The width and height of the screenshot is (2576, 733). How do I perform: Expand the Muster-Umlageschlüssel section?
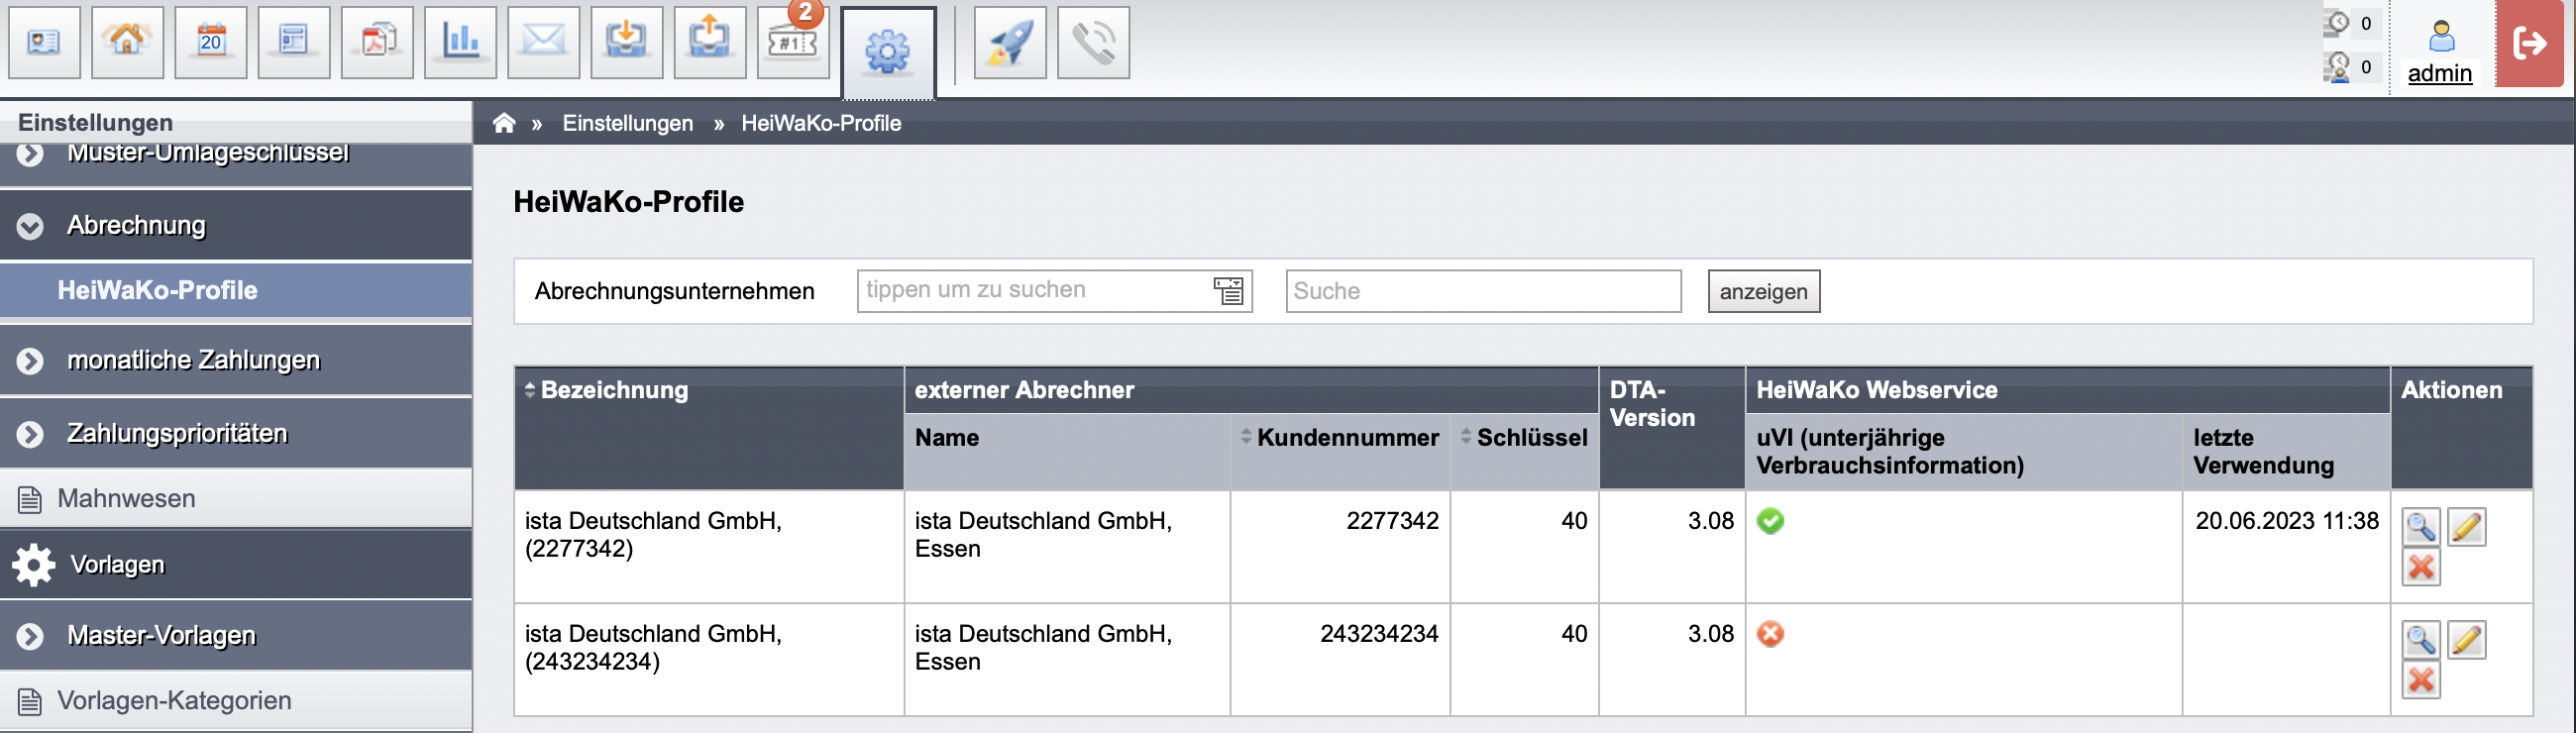click(x=31, y=154)
